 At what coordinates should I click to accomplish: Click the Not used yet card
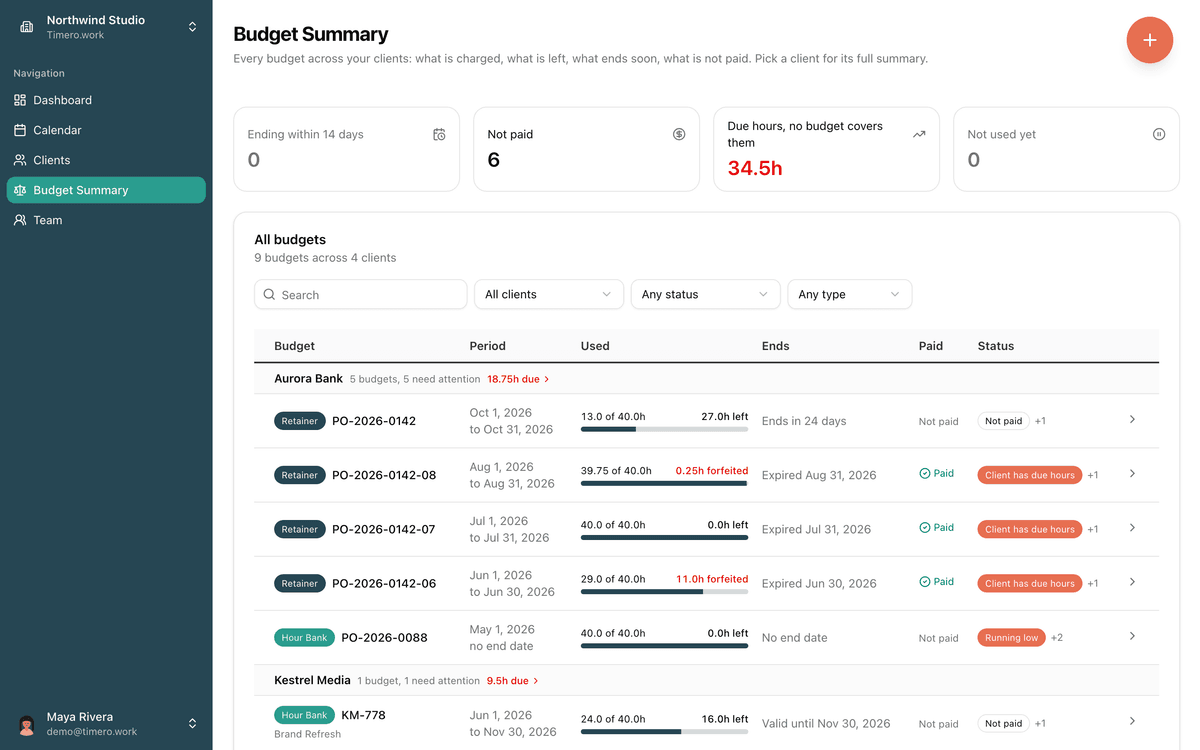pyautogui.click(x=1066, y=149)
